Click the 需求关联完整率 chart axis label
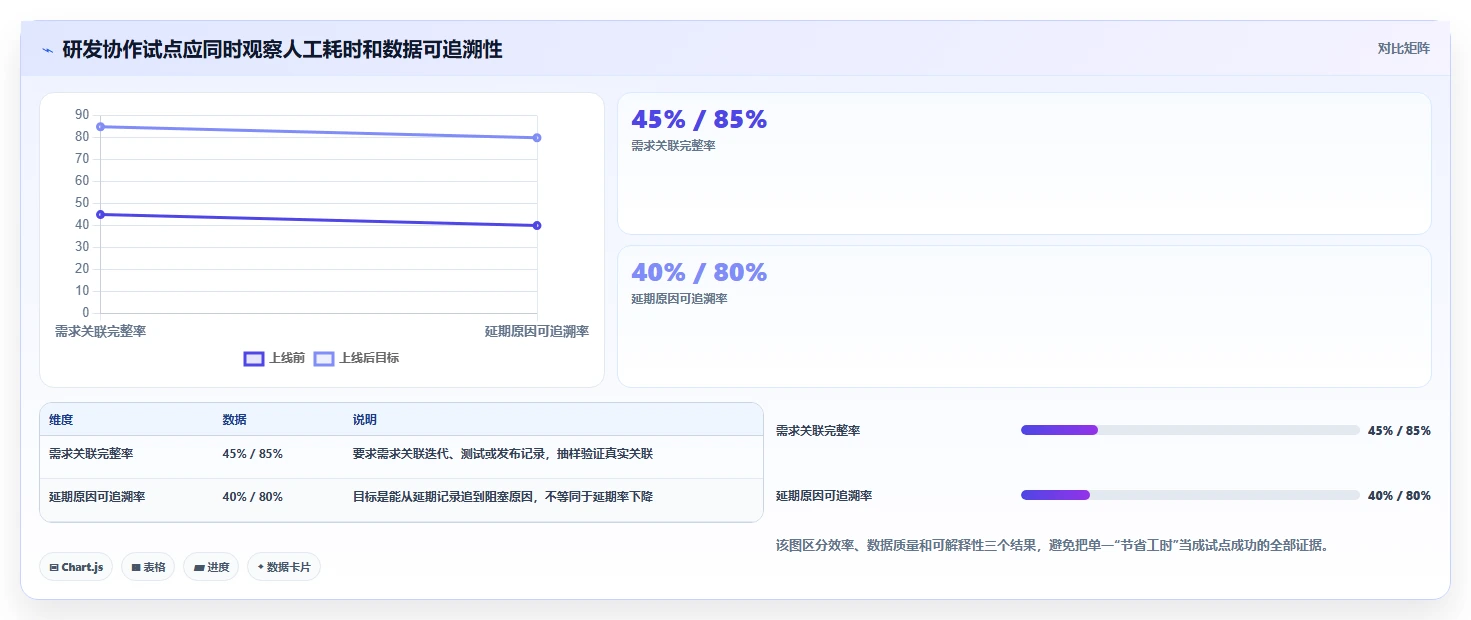 point(100,331)
